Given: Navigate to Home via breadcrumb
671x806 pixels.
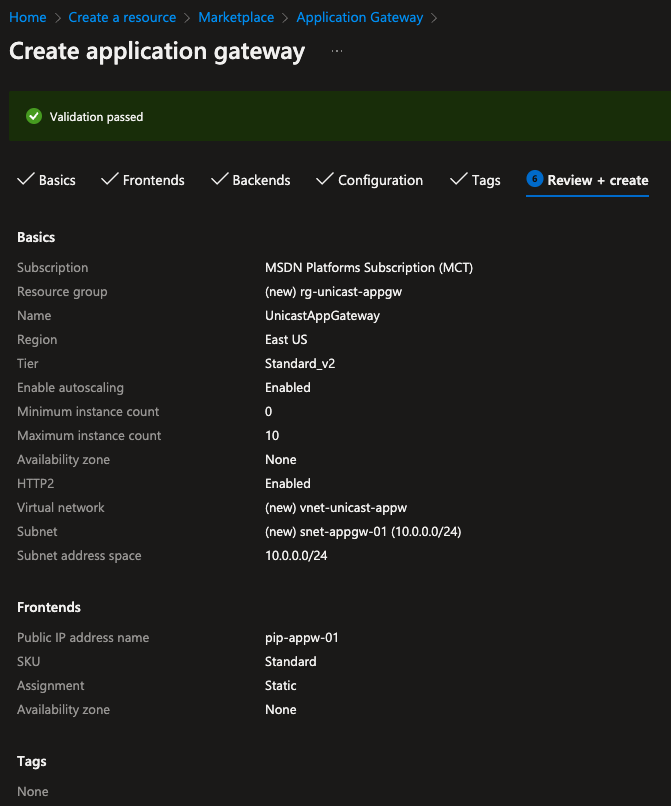Looking at the screenshot, I should pos(28,18).
